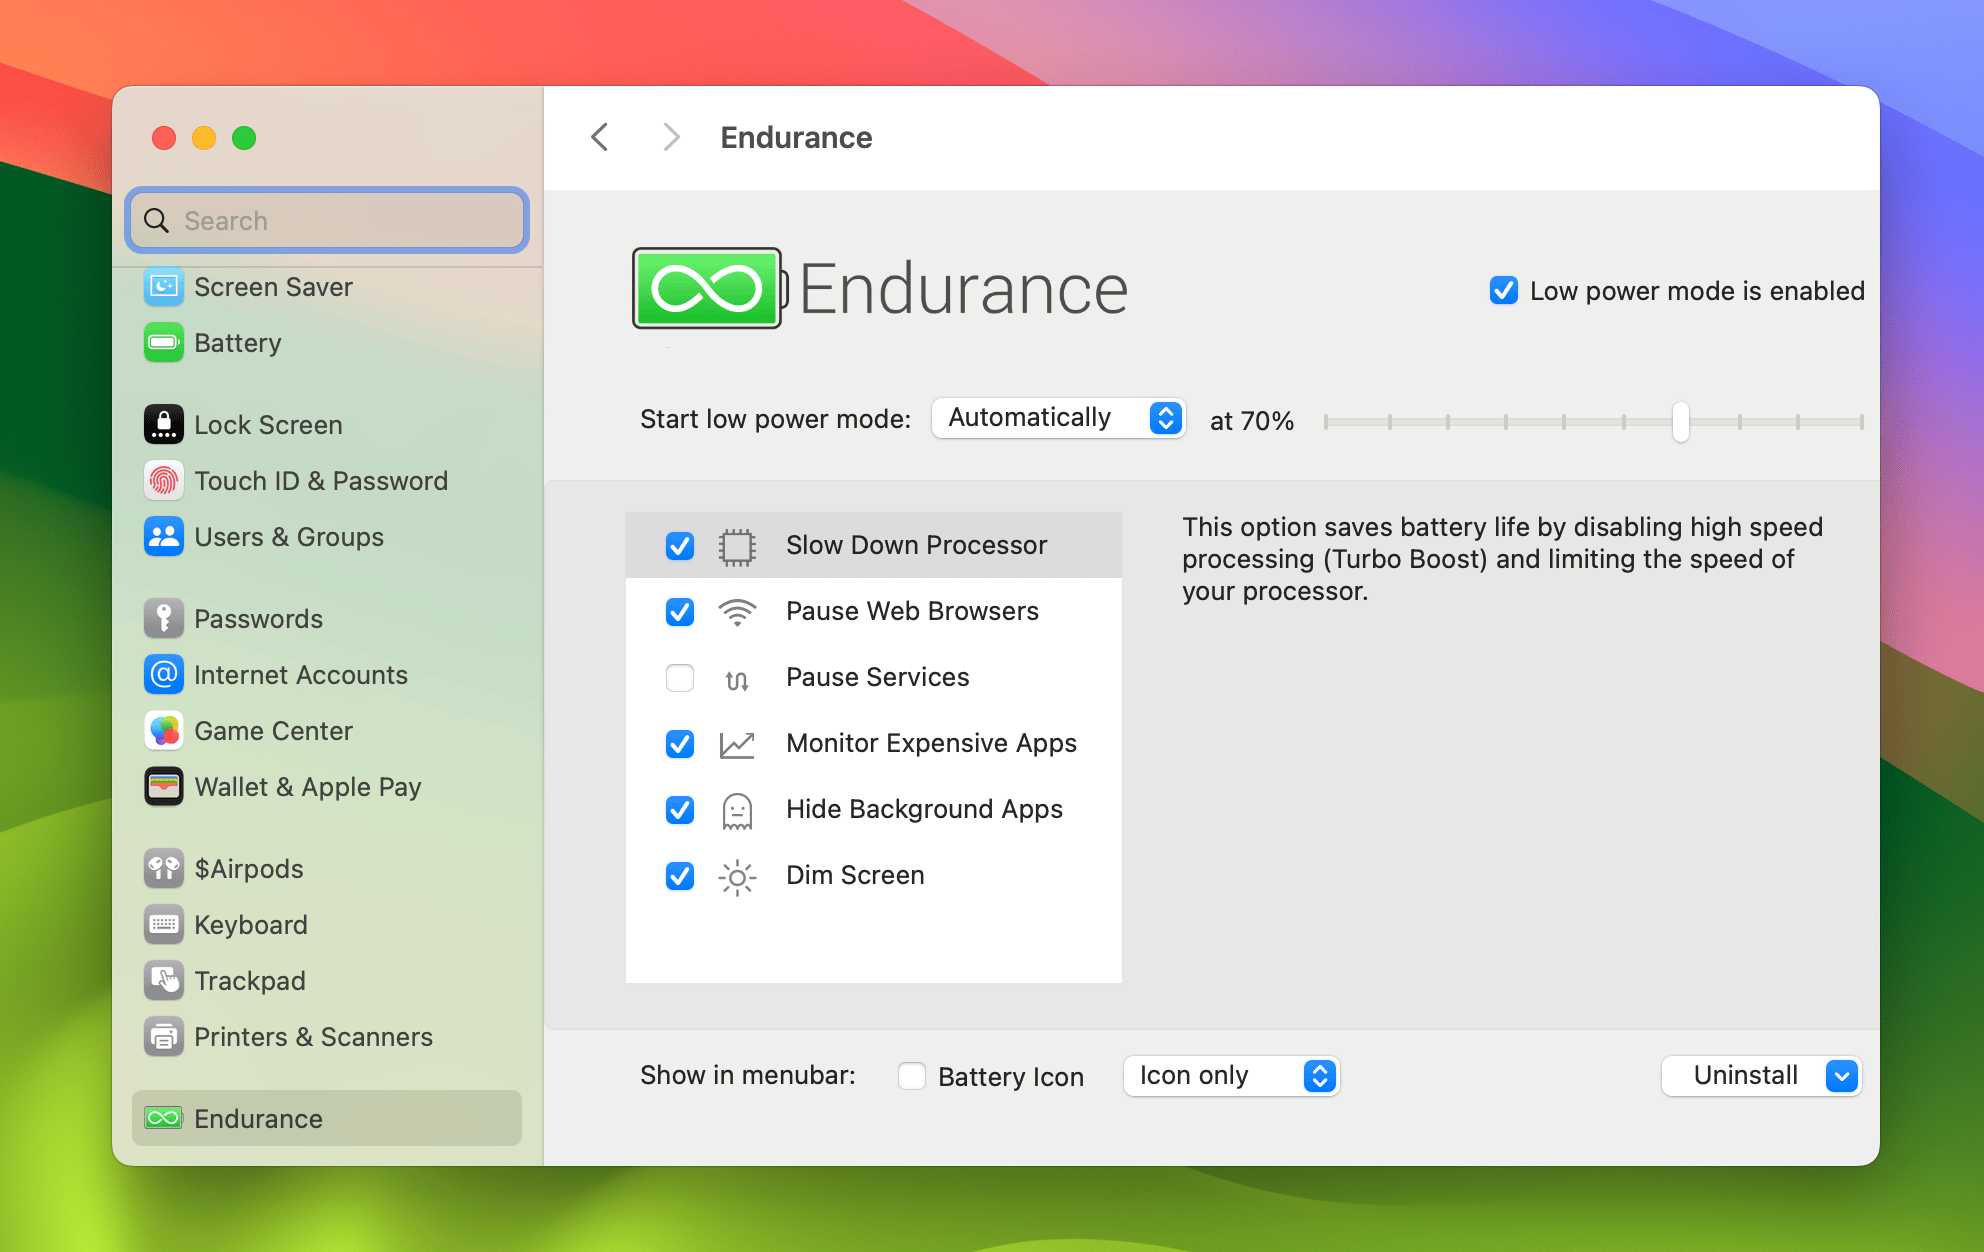Viewport: 1984px width, 1252px height.
Task: Click the Endurance title in header
Action: [x=796, y=137]
